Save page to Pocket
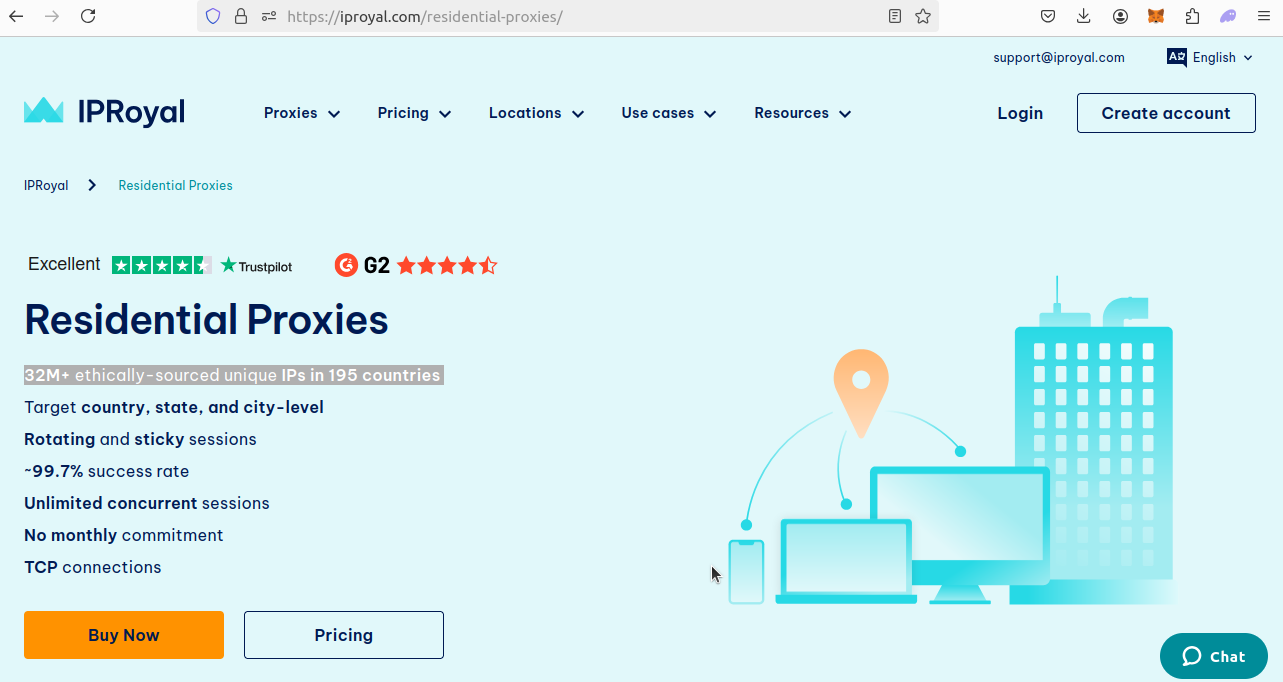1283x682 pixels. (1048, 16)
